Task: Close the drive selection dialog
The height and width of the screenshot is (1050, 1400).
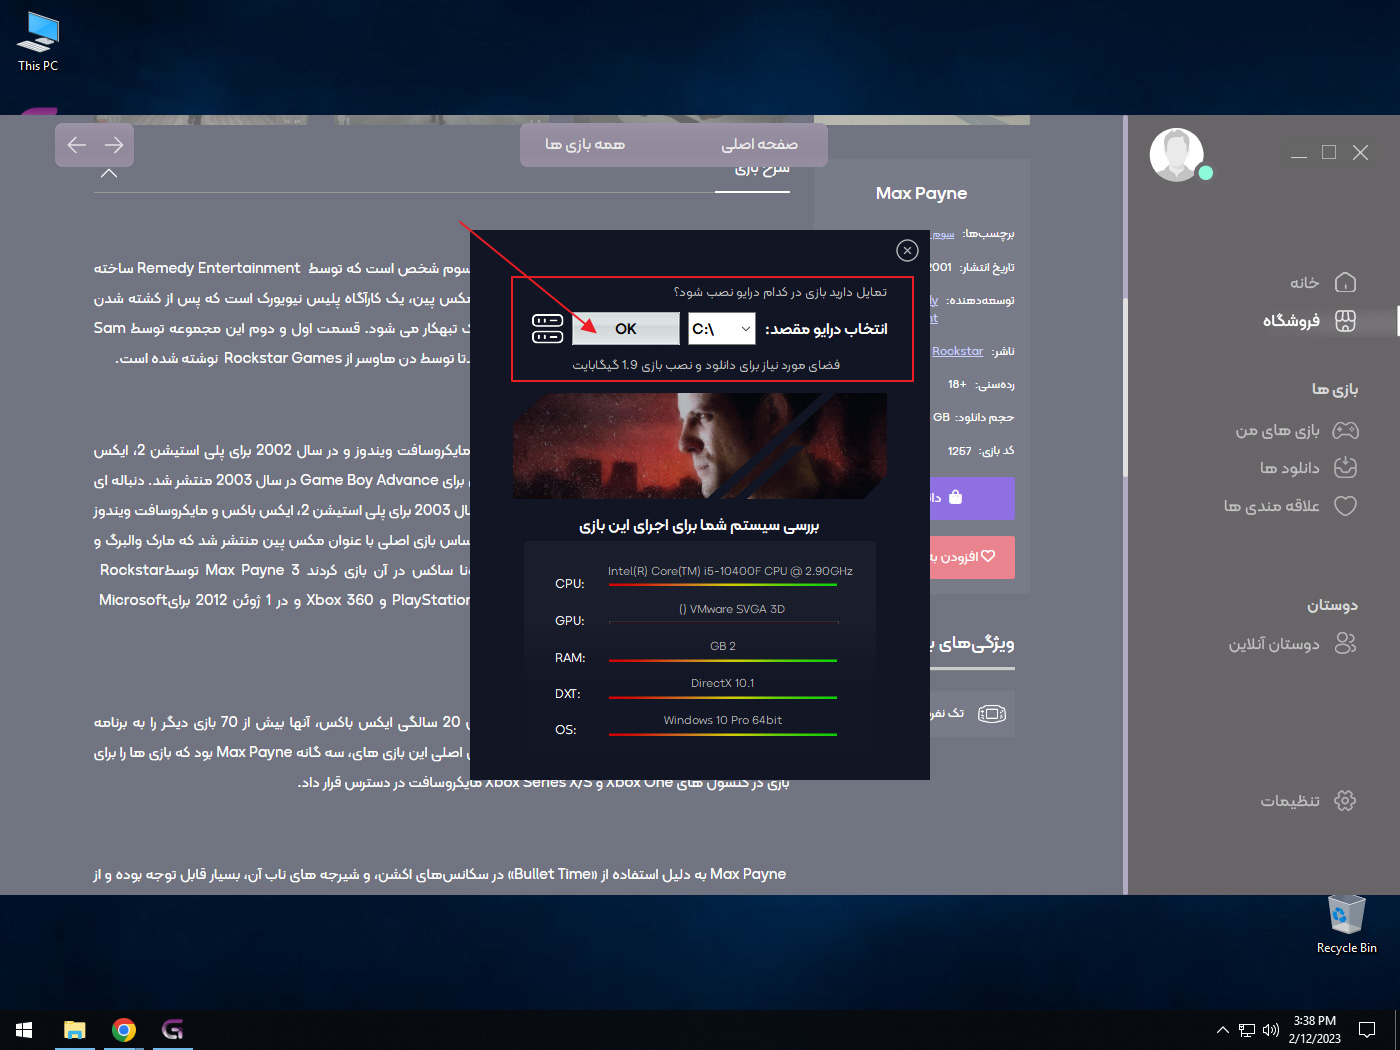Action: (x=907, y=250)
